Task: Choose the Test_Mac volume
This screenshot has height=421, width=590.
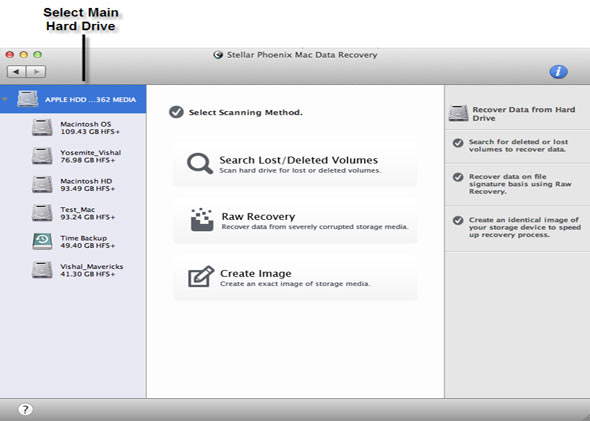Action: (x=73, y=213)
